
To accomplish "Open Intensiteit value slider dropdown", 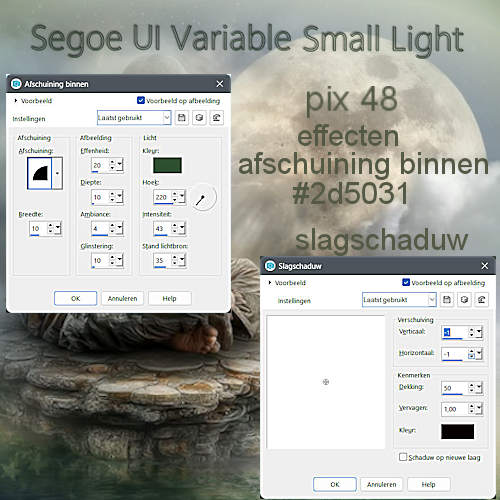I will click(x=182, y=228).
